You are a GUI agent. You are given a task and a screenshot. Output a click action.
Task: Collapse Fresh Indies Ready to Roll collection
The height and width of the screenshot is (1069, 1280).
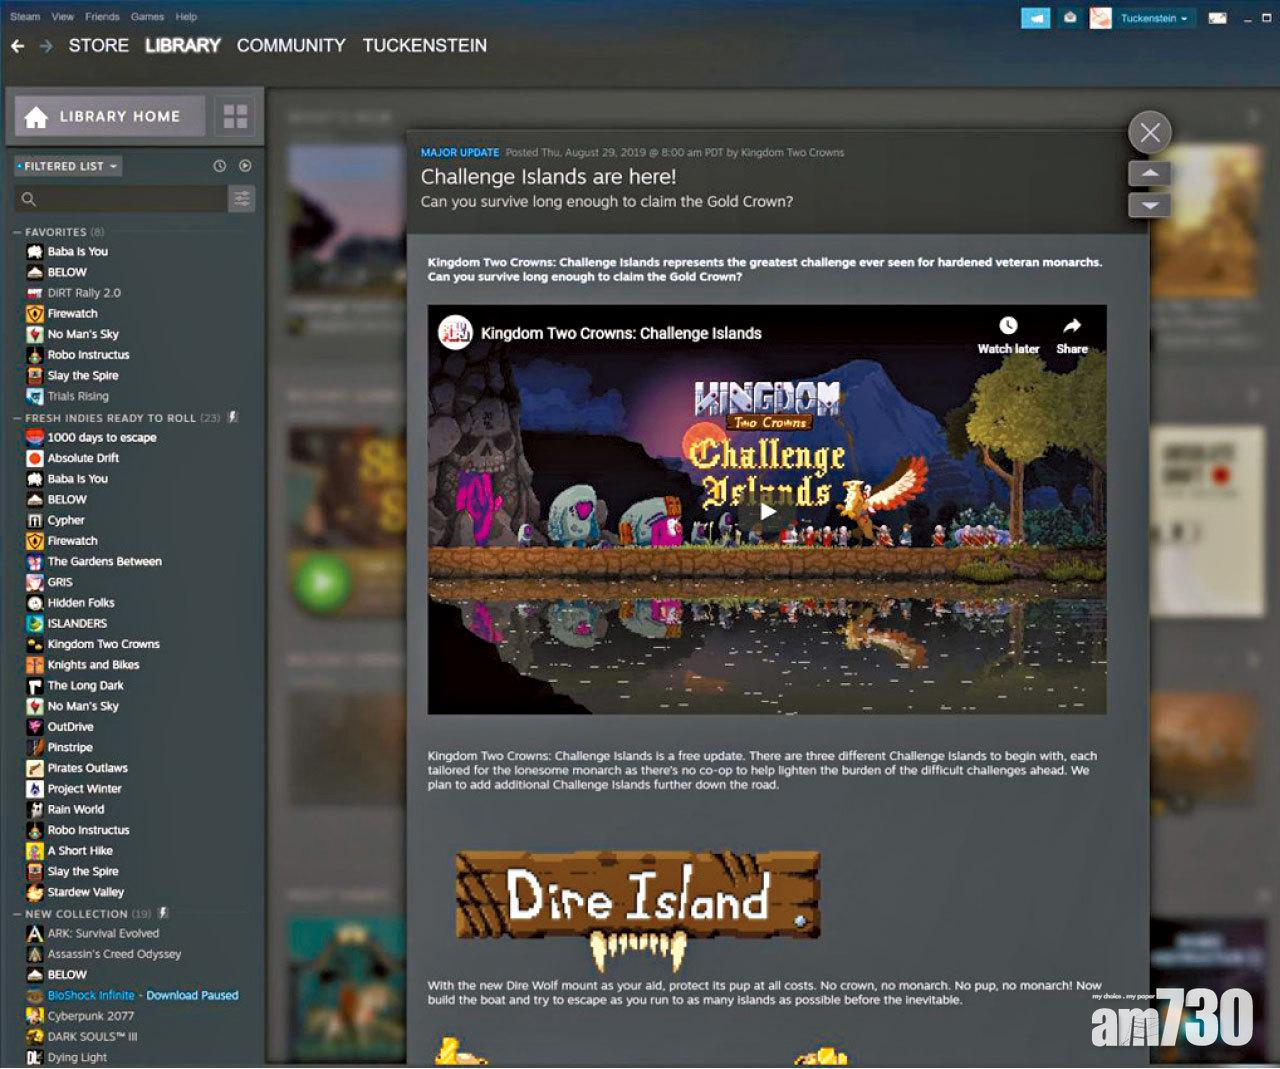(x=17, y=418)
